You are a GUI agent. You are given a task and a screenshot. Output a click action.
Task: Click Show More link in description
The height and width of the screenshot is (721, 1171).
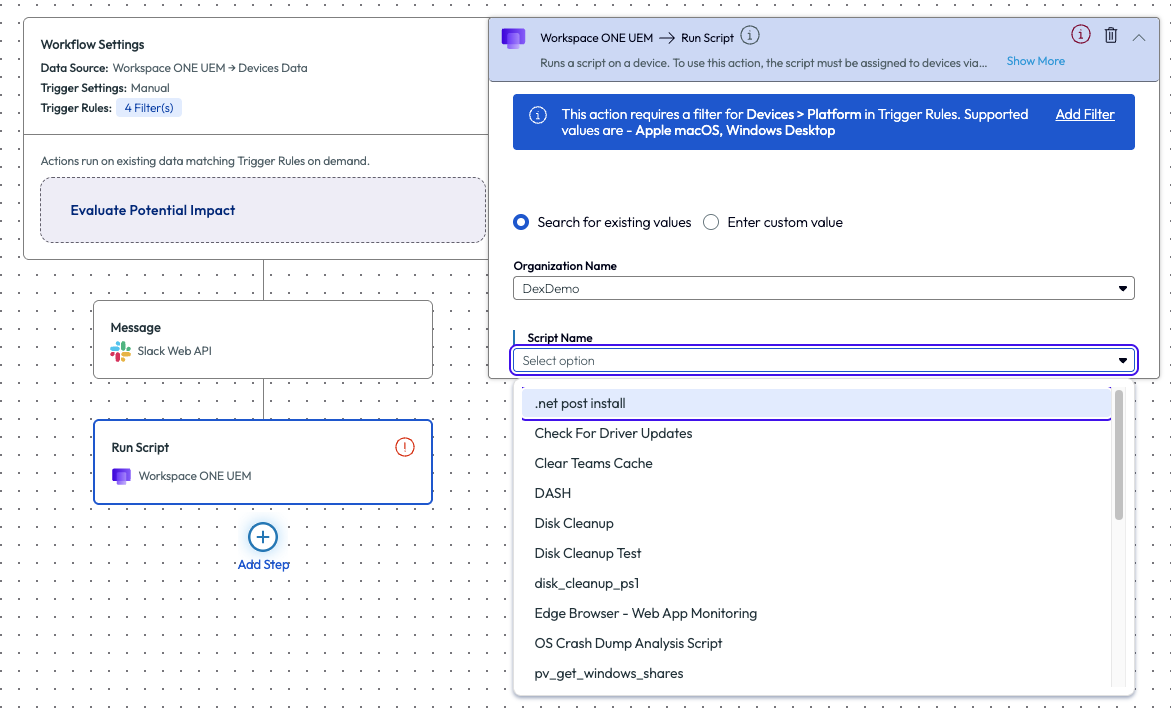[x=1035, y=61]
